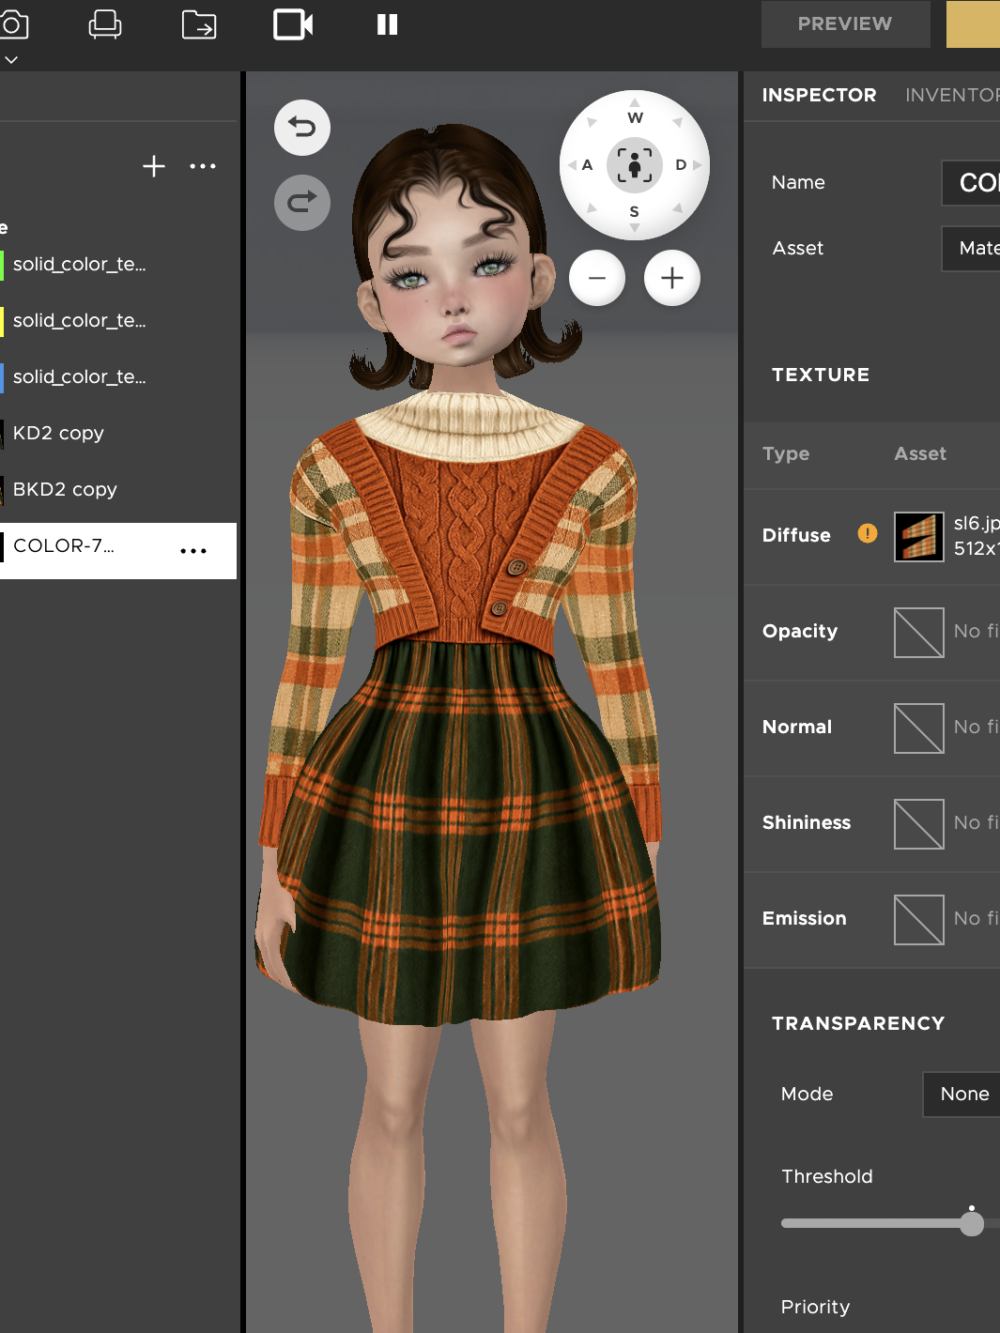Click the import folder icon
The height and width of the screenshot is (1333, 1000).
[199, 24]
